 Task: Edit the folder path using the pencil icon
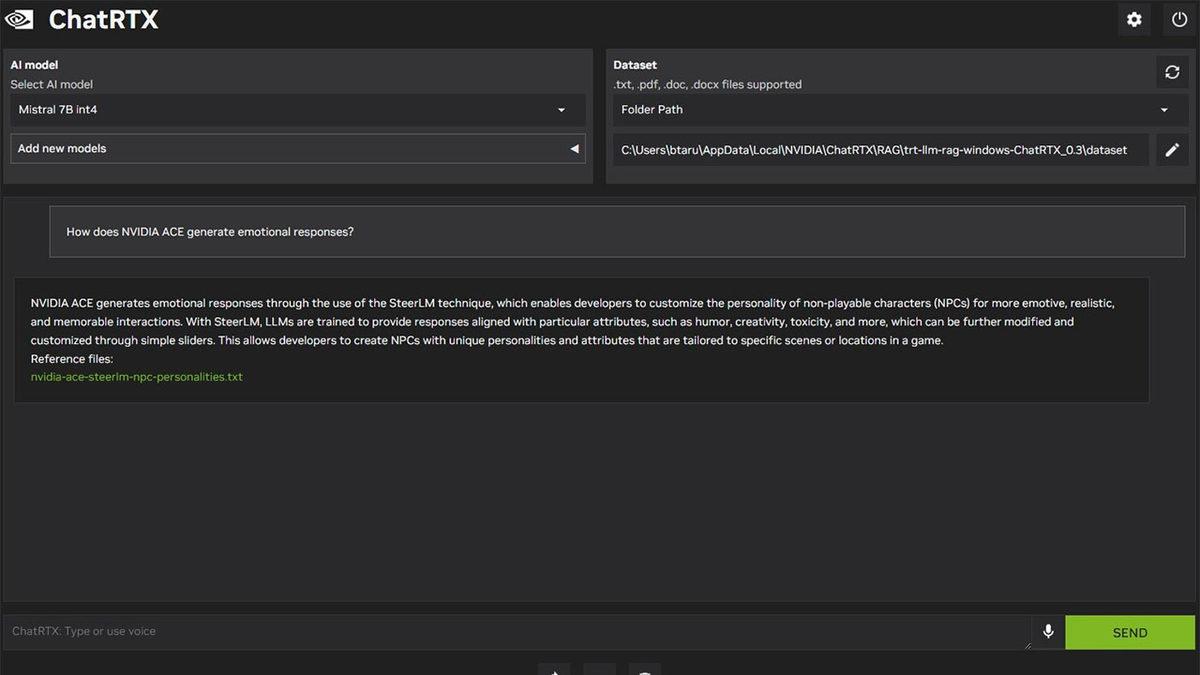(1171, 149)
